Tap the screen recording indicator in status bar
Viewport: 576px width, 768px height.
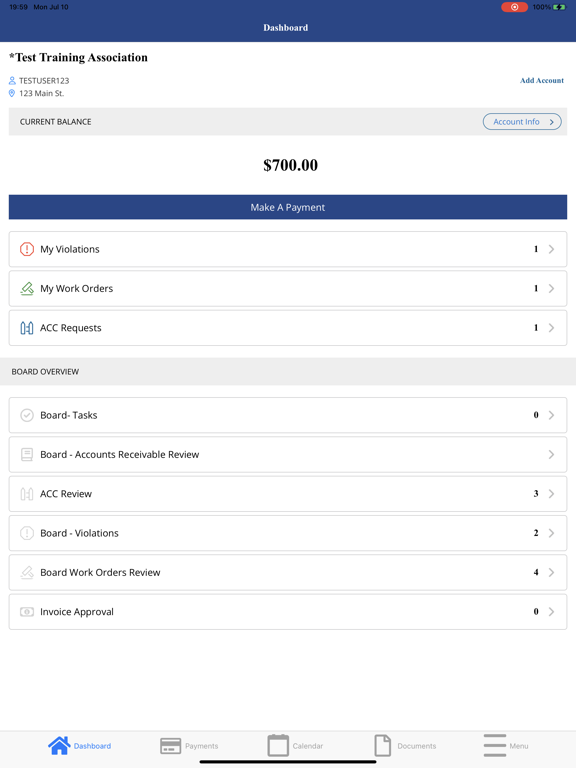point(514,7)
